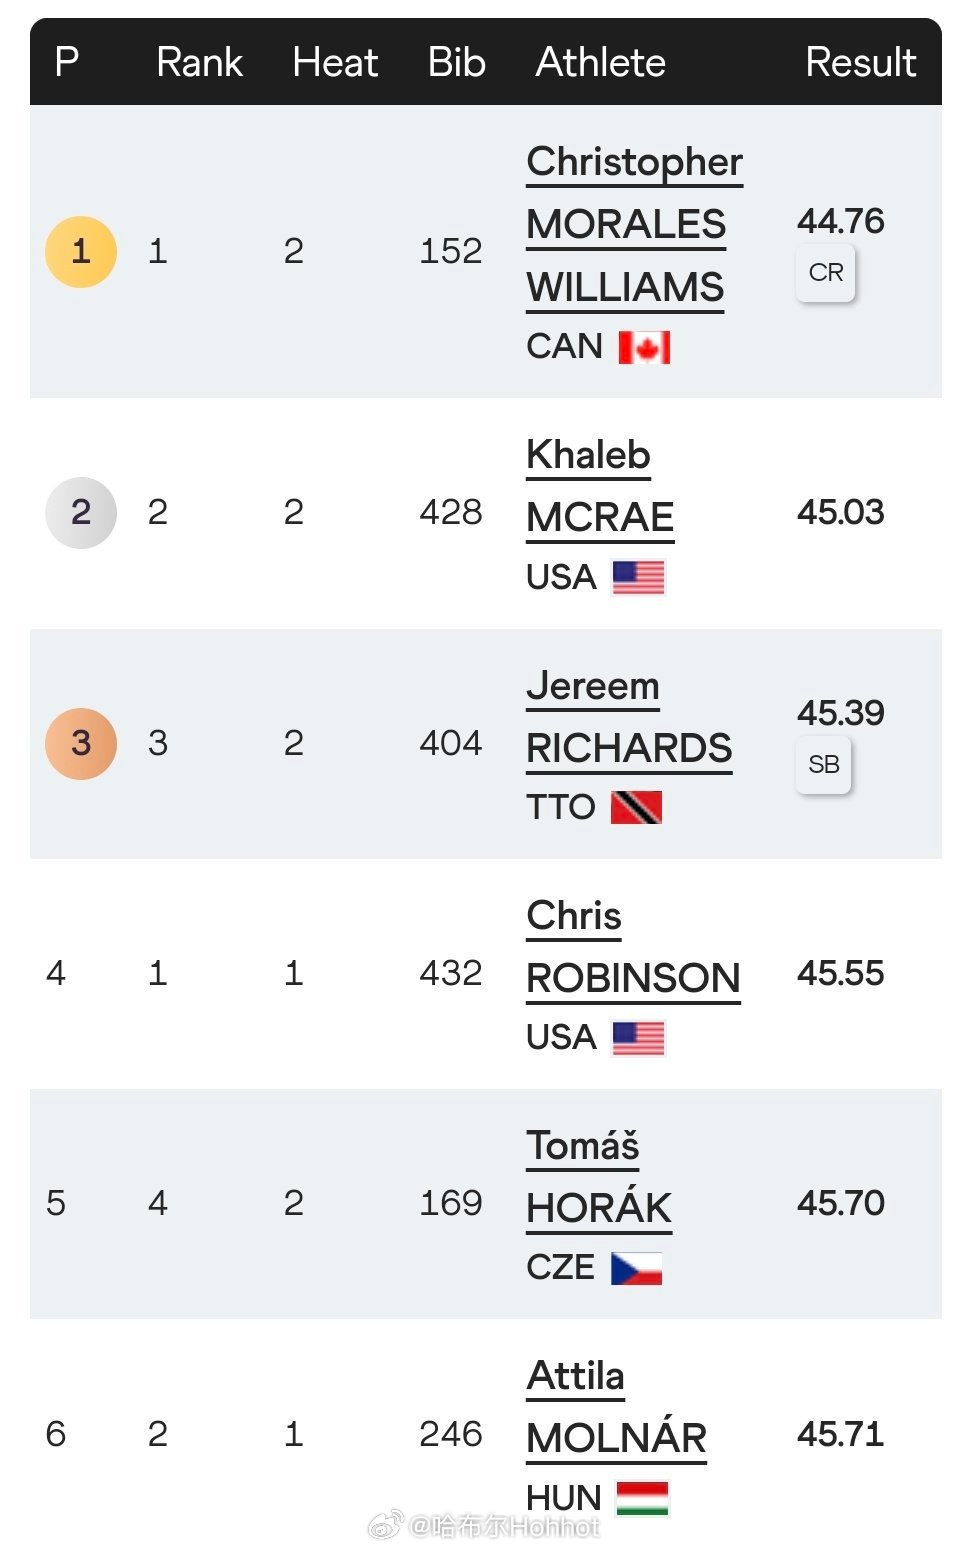Click the silver second place medal badge
The image size is (970, 1549).
(x=81, y=512)
